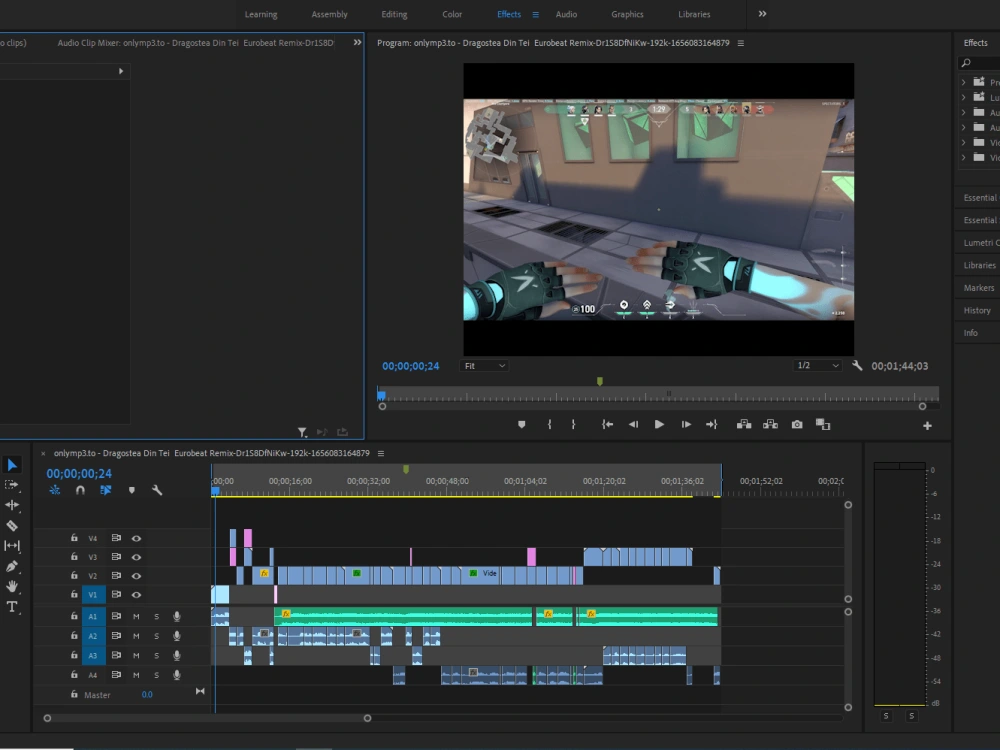1000x750 pixels.
Task: Click Go to In point
Action: (x=607, y=425)
